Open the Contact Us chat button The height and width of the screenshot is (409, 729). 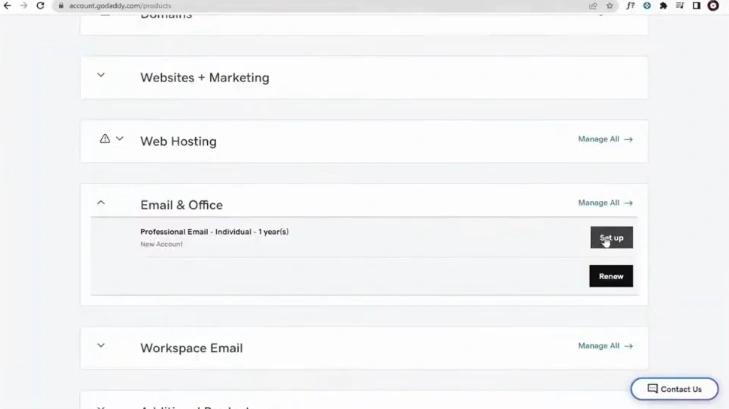click(674, 389)
